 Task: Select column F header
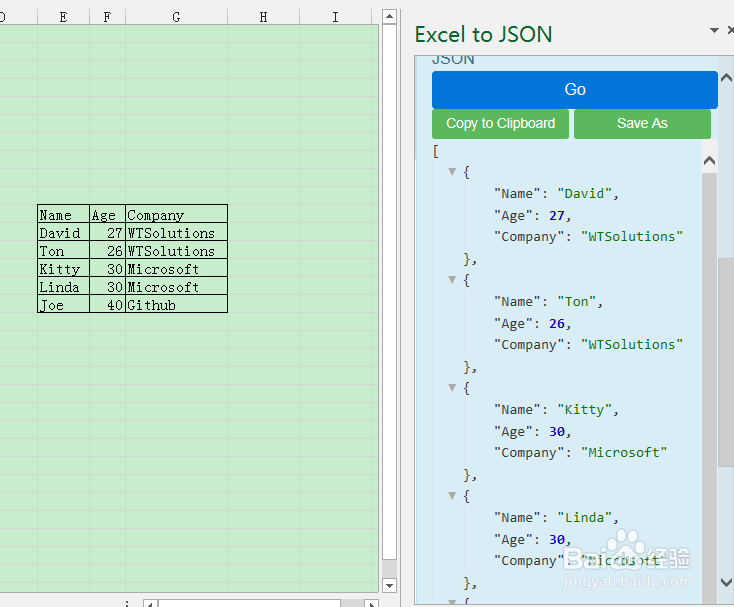(x=107, y=17)
